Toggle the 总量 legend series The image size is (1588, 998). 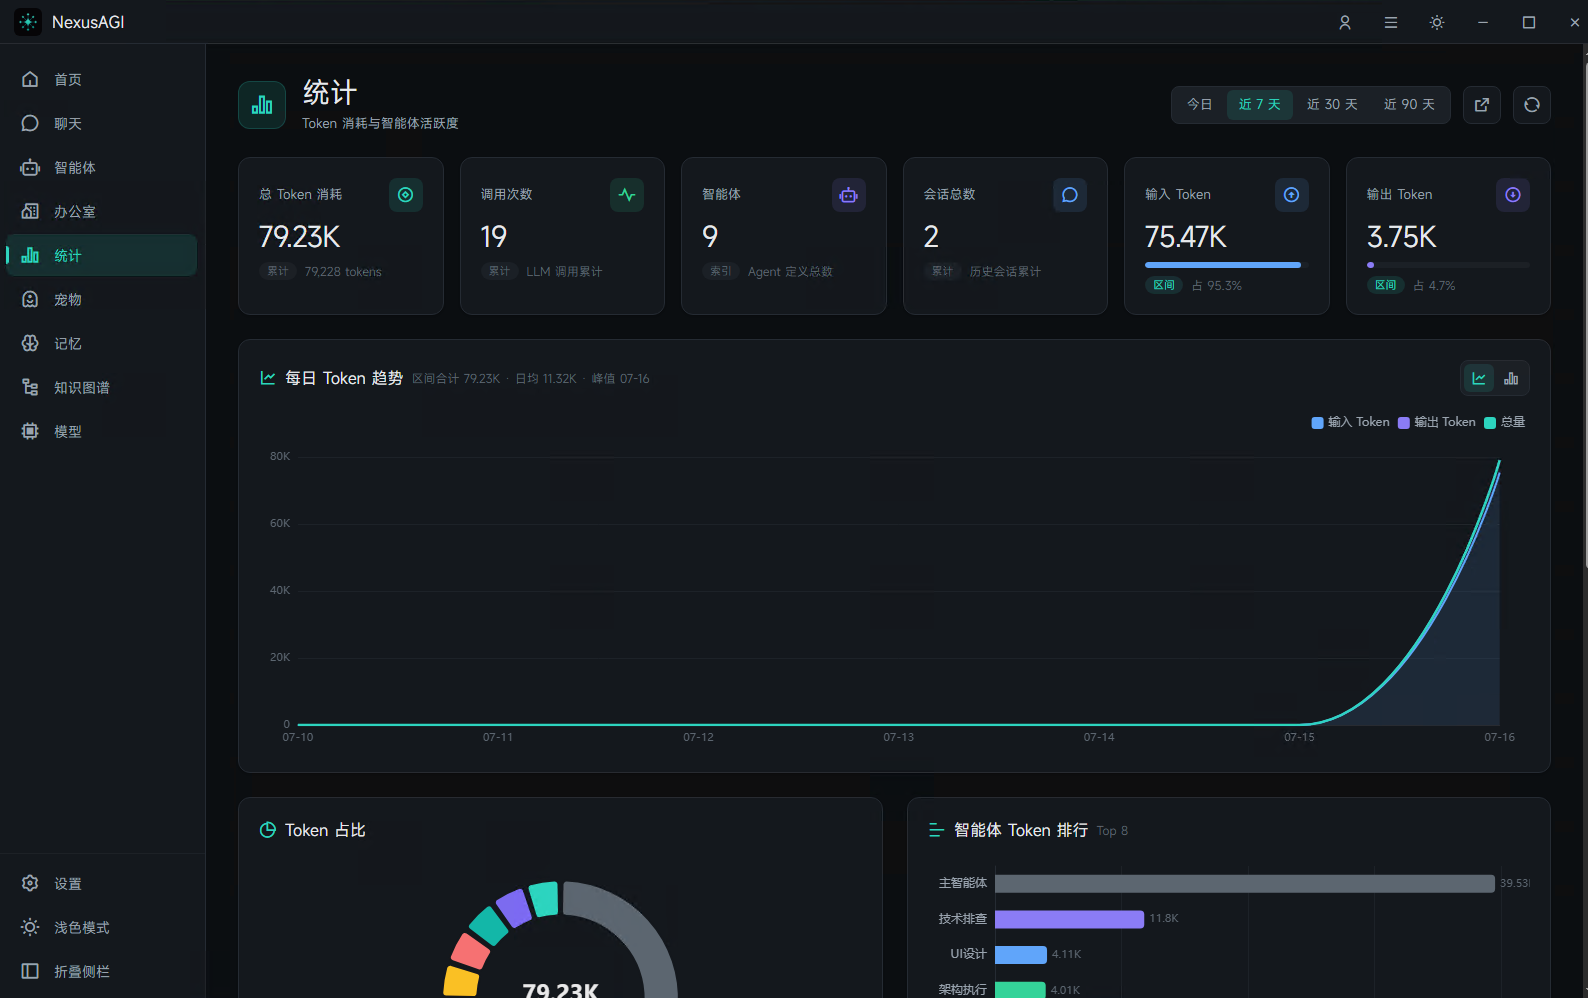coord(1505,422)
